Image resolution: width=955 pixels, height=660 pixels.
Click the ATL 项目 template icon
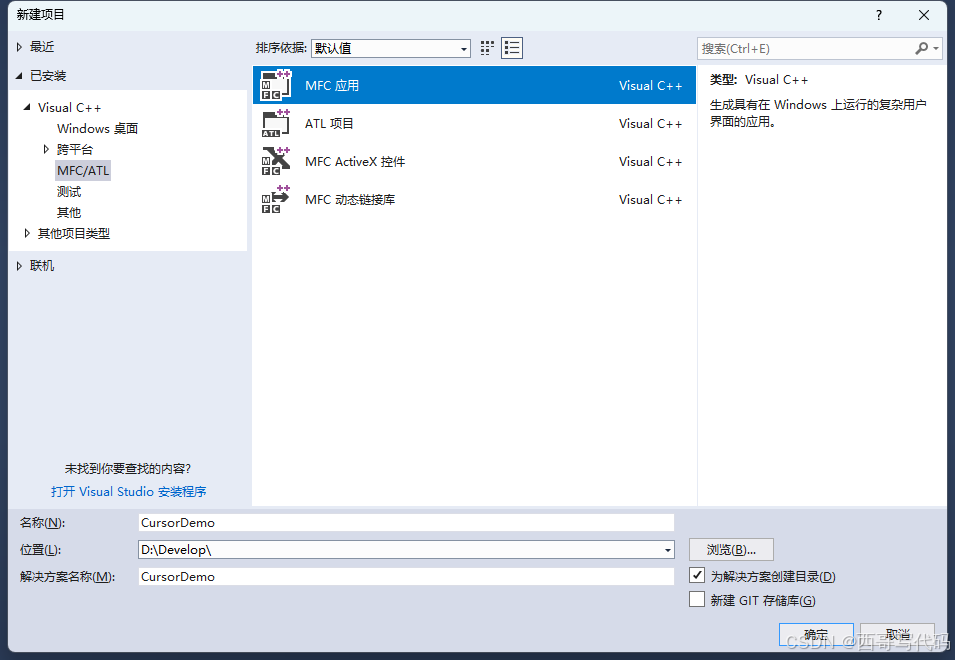275,124
